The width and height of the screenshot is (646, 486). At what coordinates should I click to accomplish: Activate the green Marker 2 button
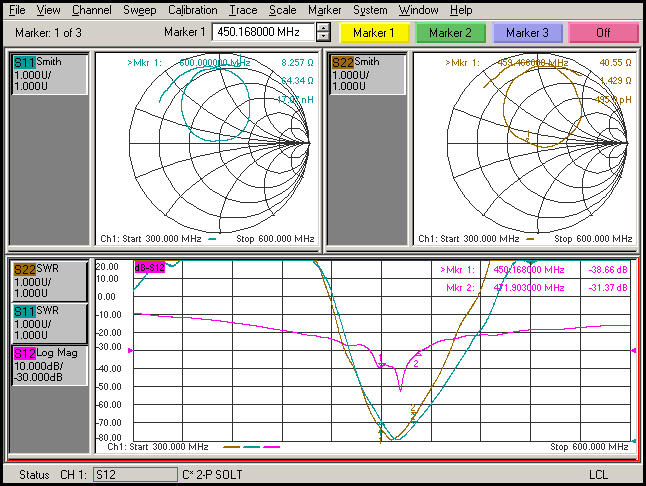tap(450, 33)
